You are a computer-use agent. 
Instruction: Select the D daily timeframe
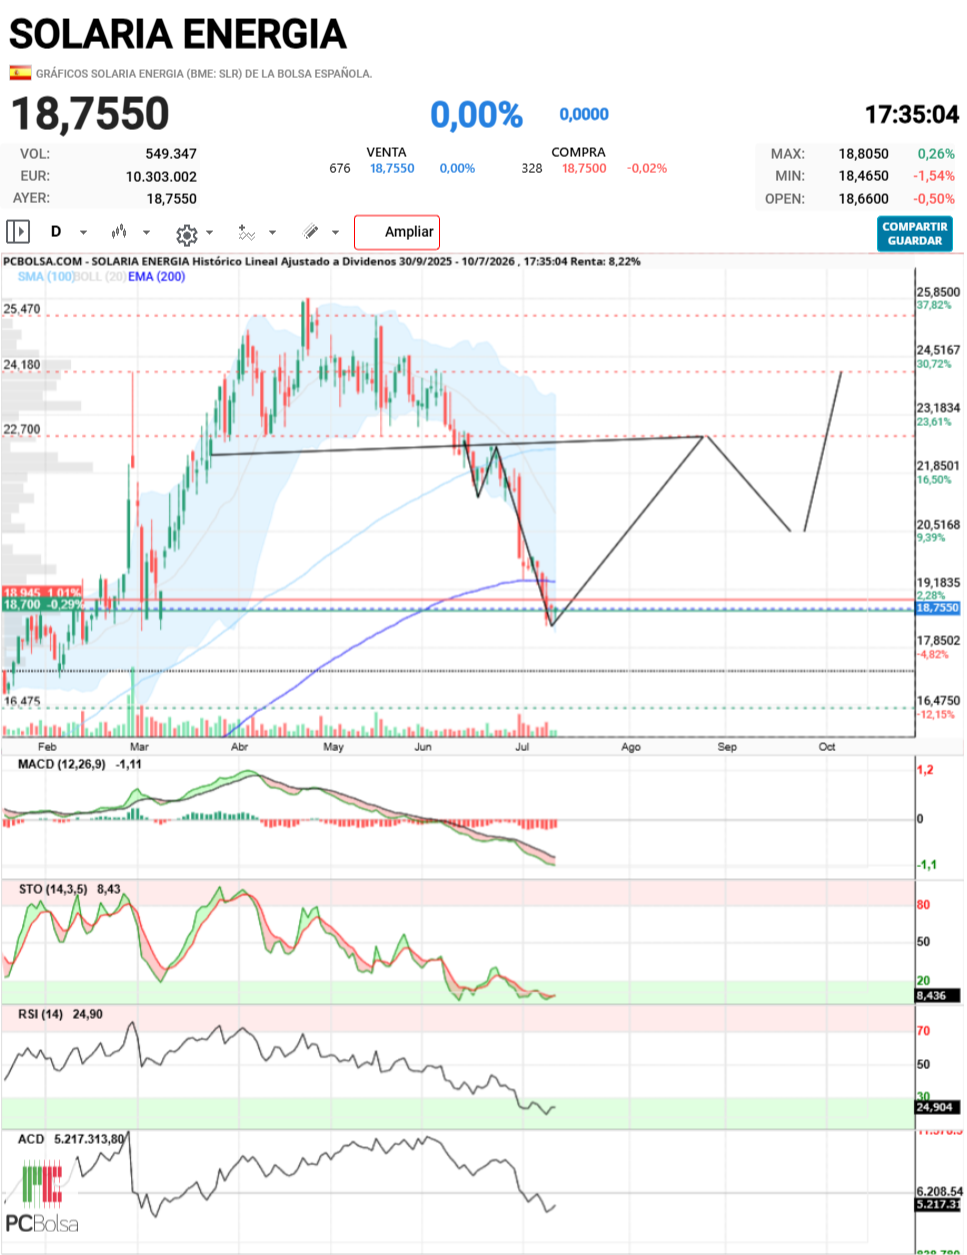(56, 232)
